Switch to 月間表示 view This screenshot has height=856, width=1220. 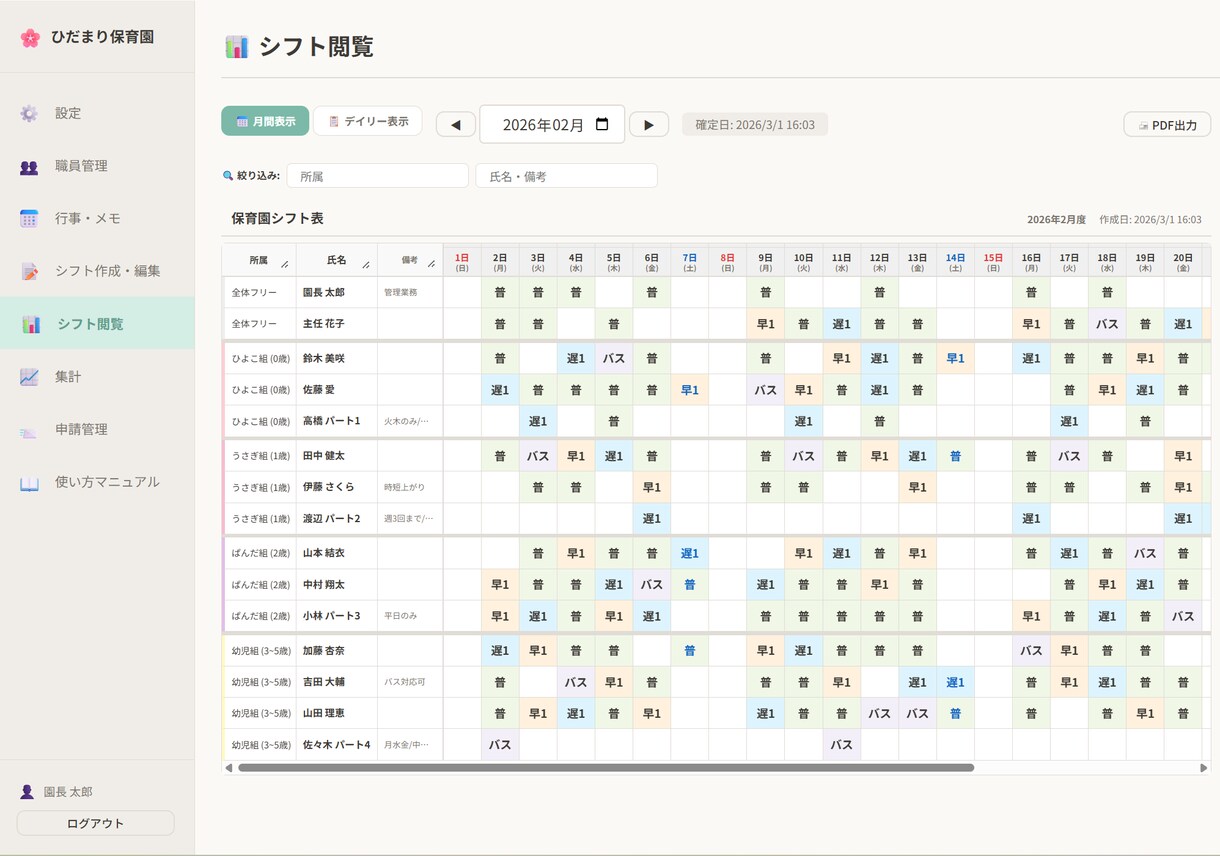265,121
